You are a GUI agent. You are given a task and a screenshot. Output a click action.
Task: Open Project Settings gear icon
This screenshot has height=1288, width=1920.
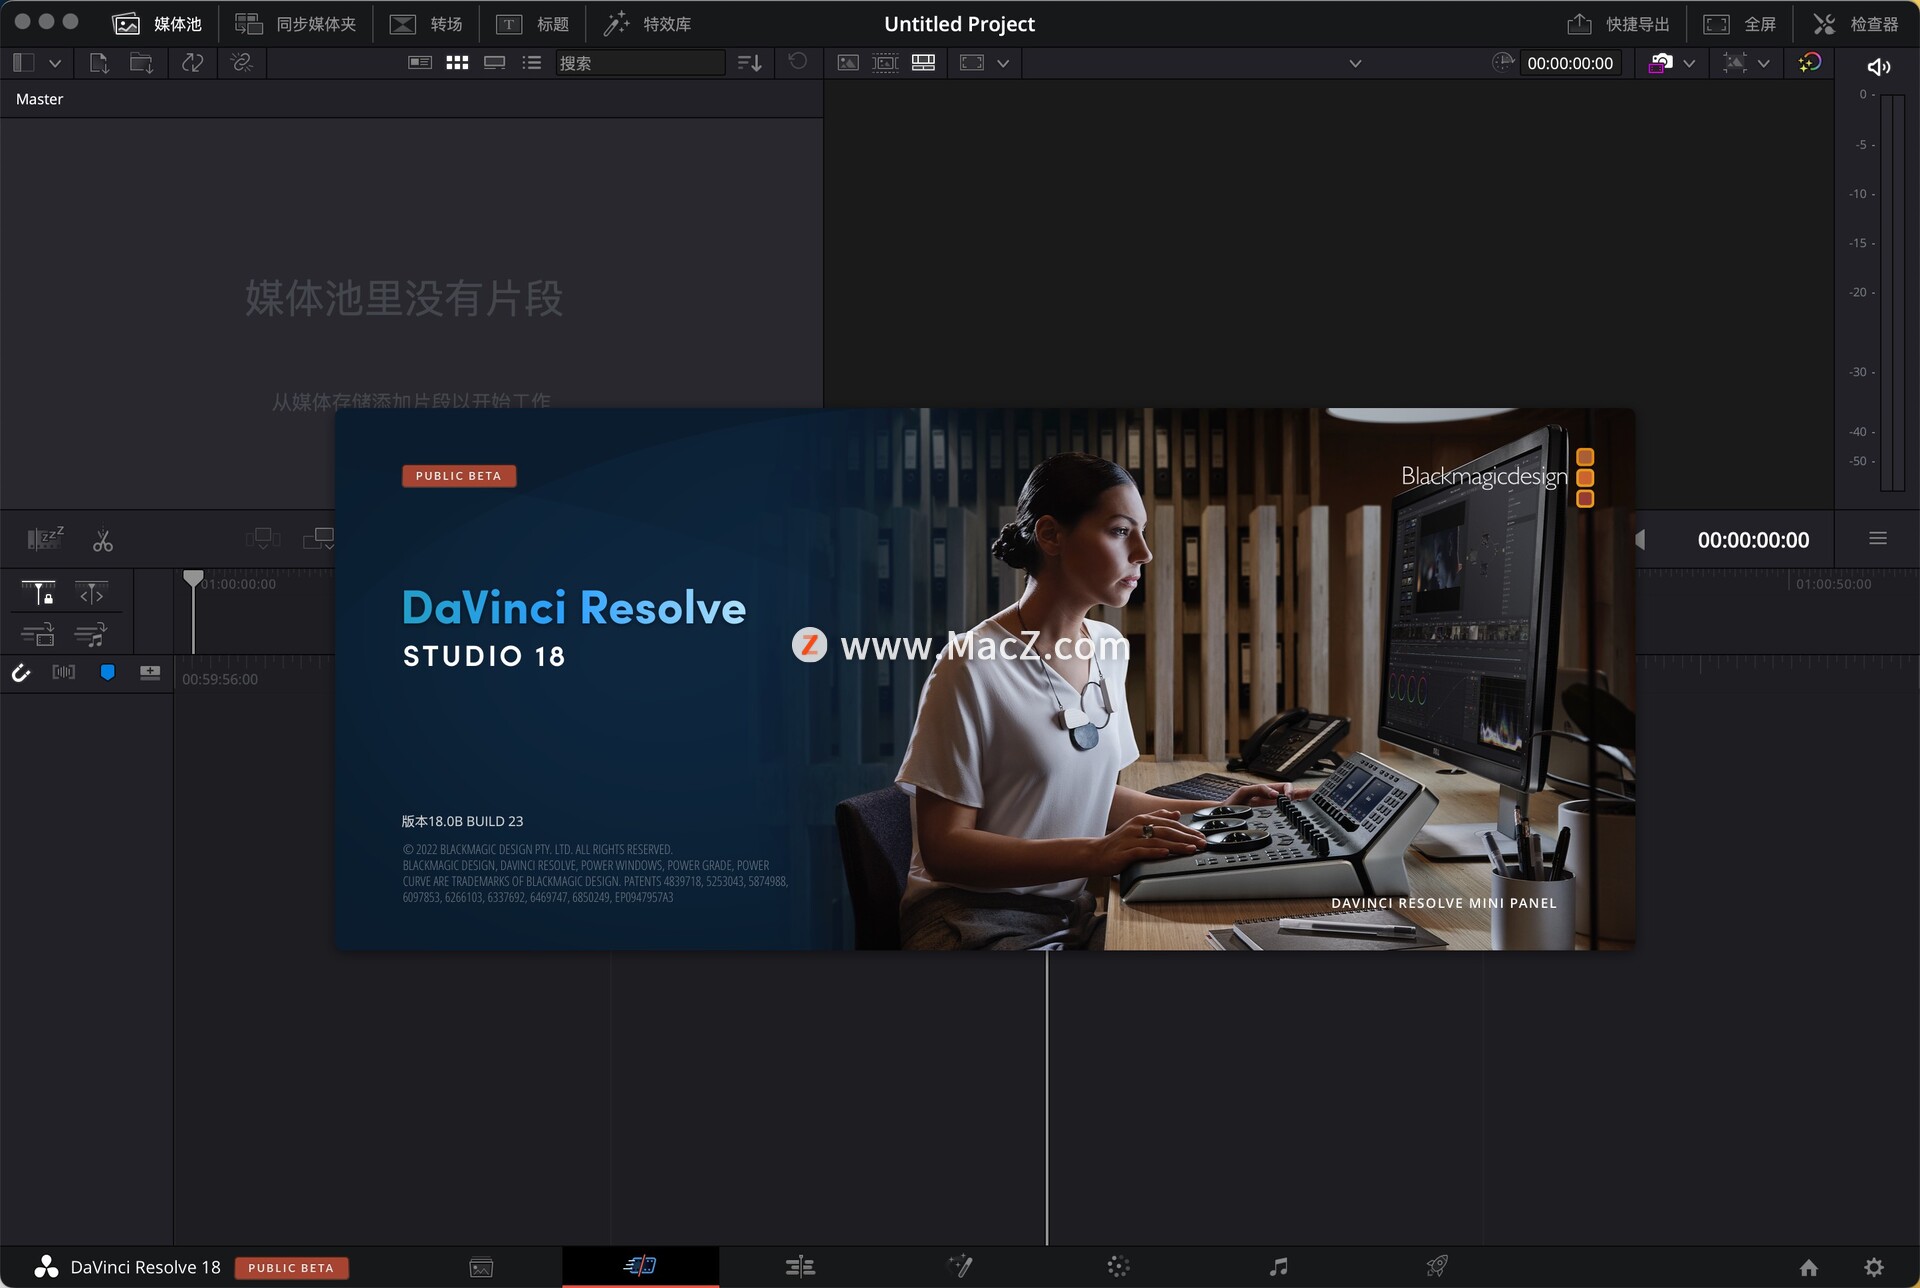(1874, 1268)
